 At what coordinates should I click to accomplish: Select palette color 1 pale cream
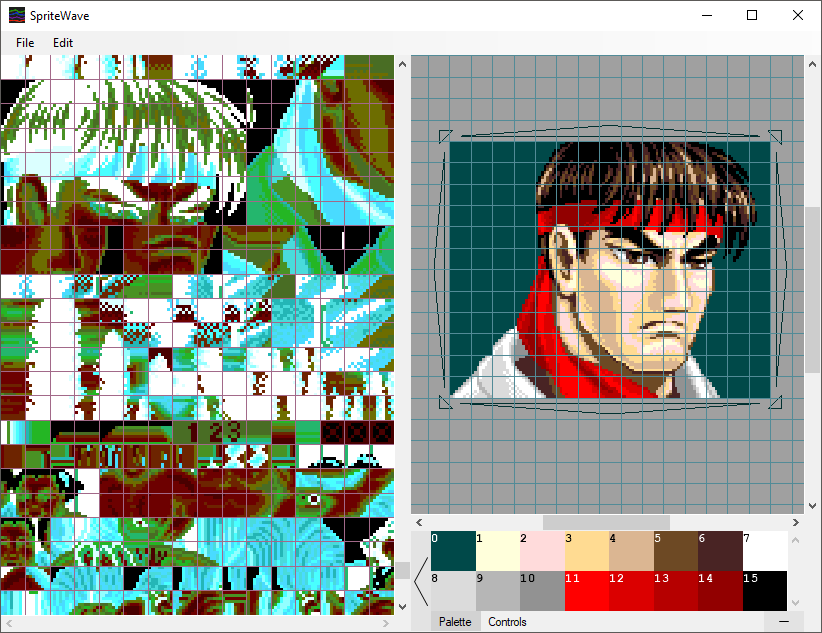498,551
